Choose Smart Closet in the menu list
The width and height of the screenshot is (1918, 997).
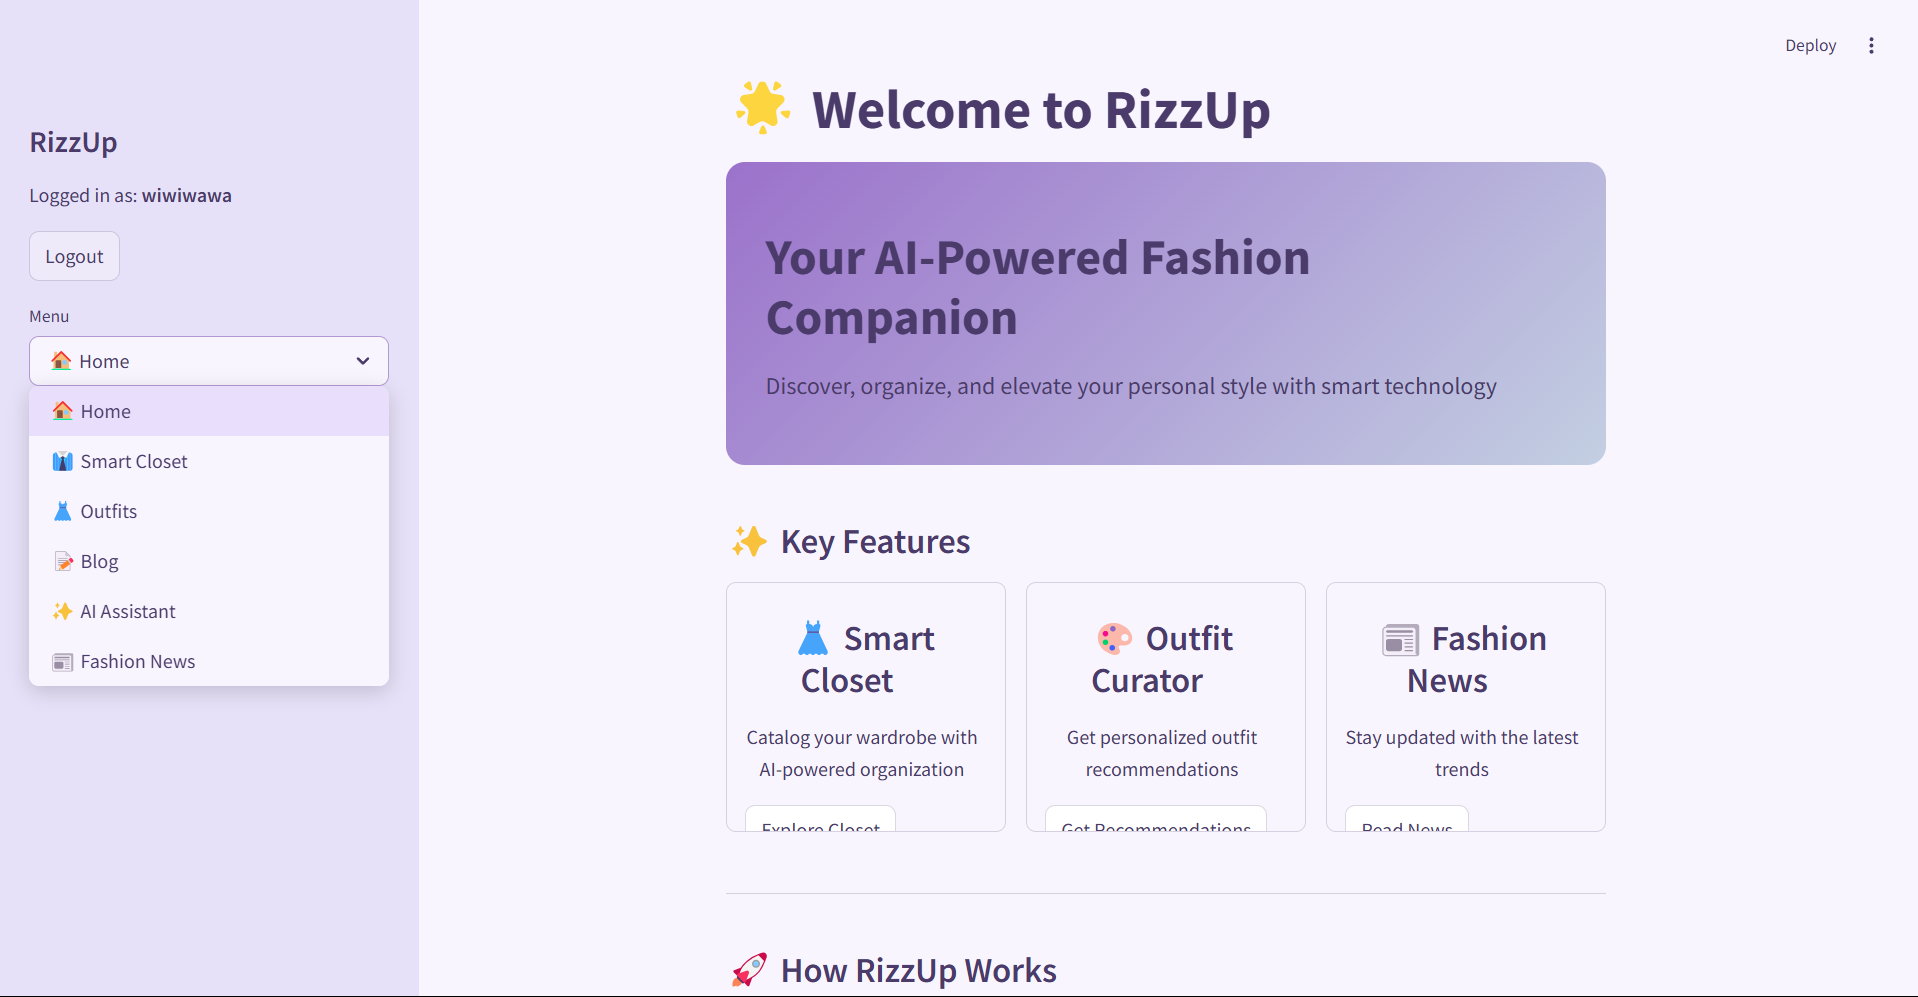coord(134,461)
